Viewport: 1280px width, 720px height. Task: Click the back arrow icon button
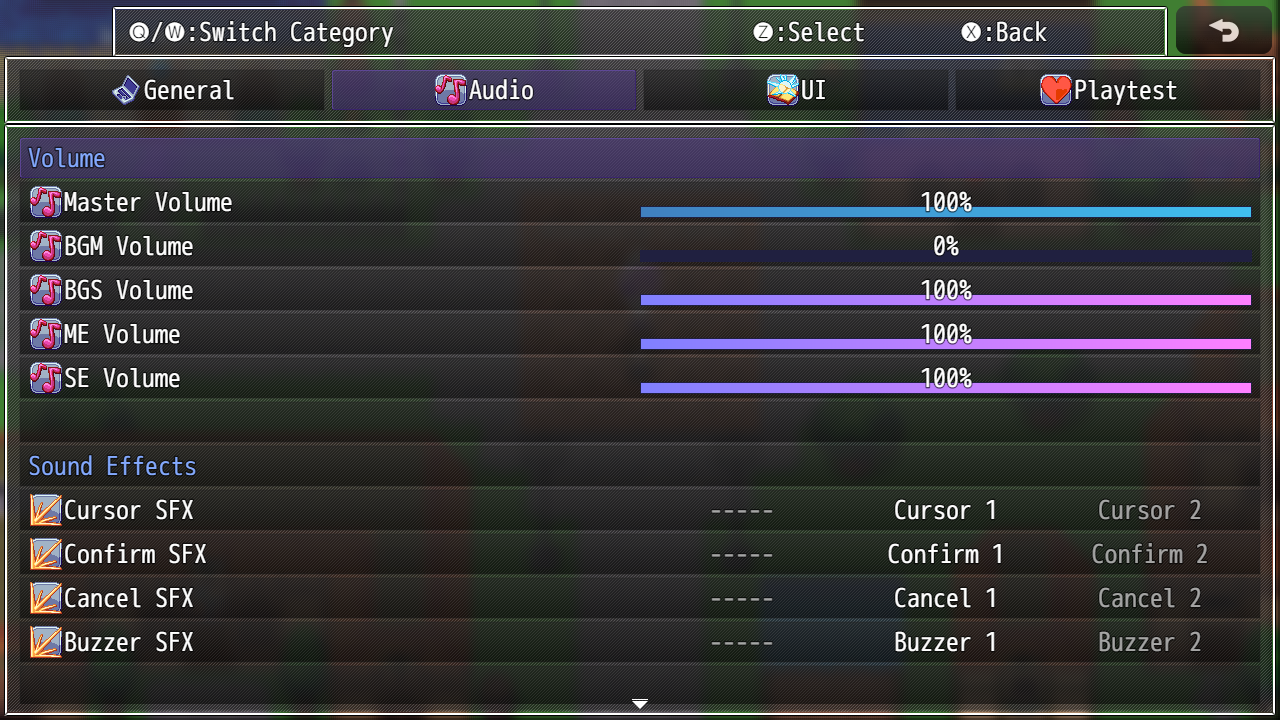[1223, 31]
